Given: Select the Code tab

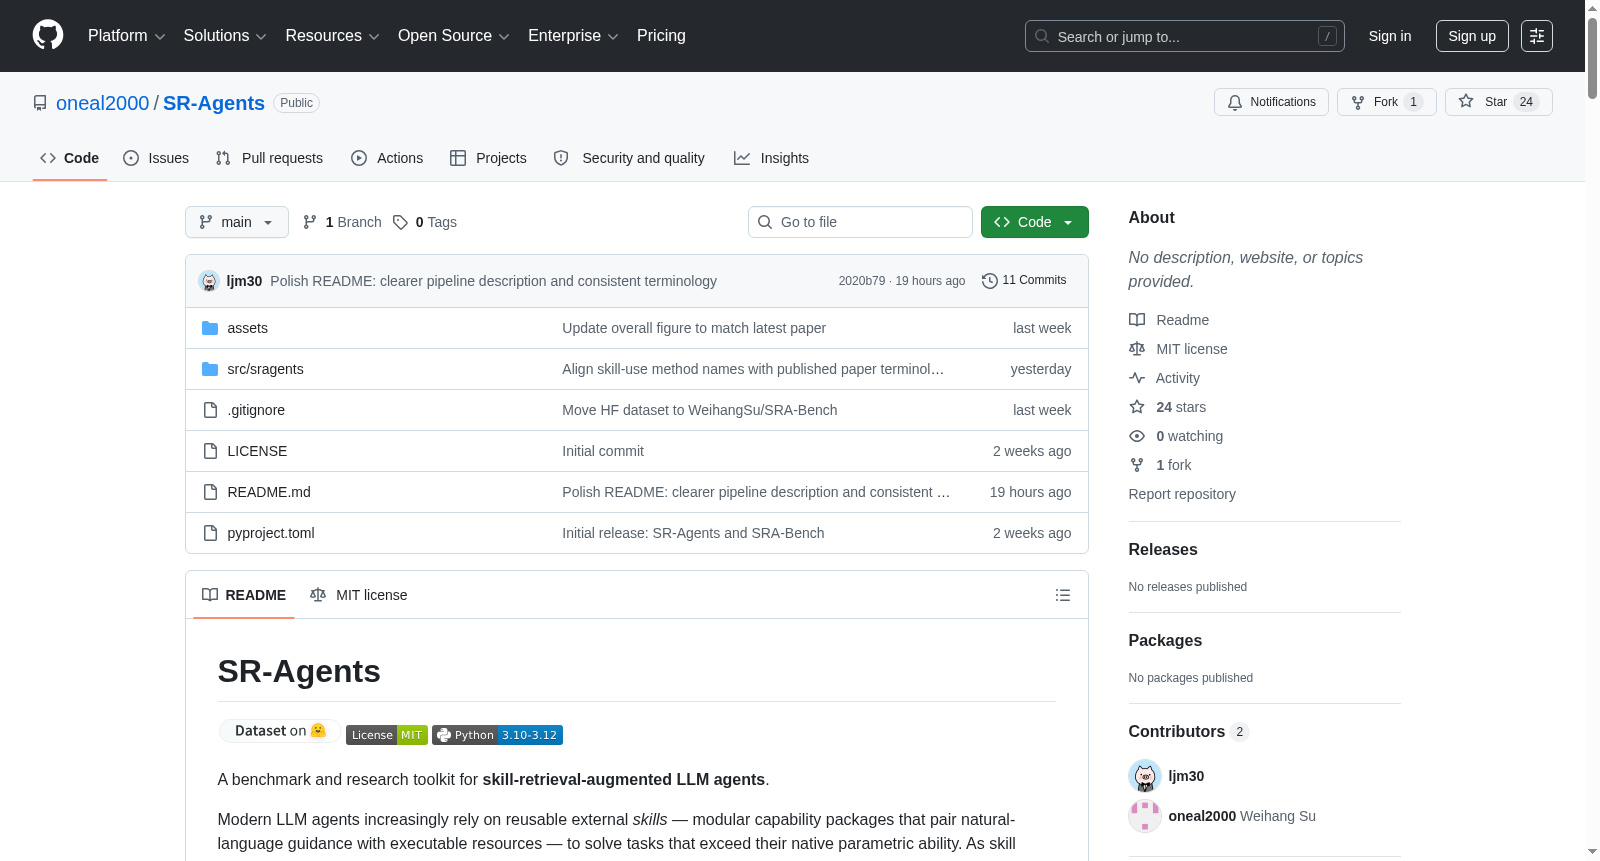Looking at the screenshot, I should point(70,158).
